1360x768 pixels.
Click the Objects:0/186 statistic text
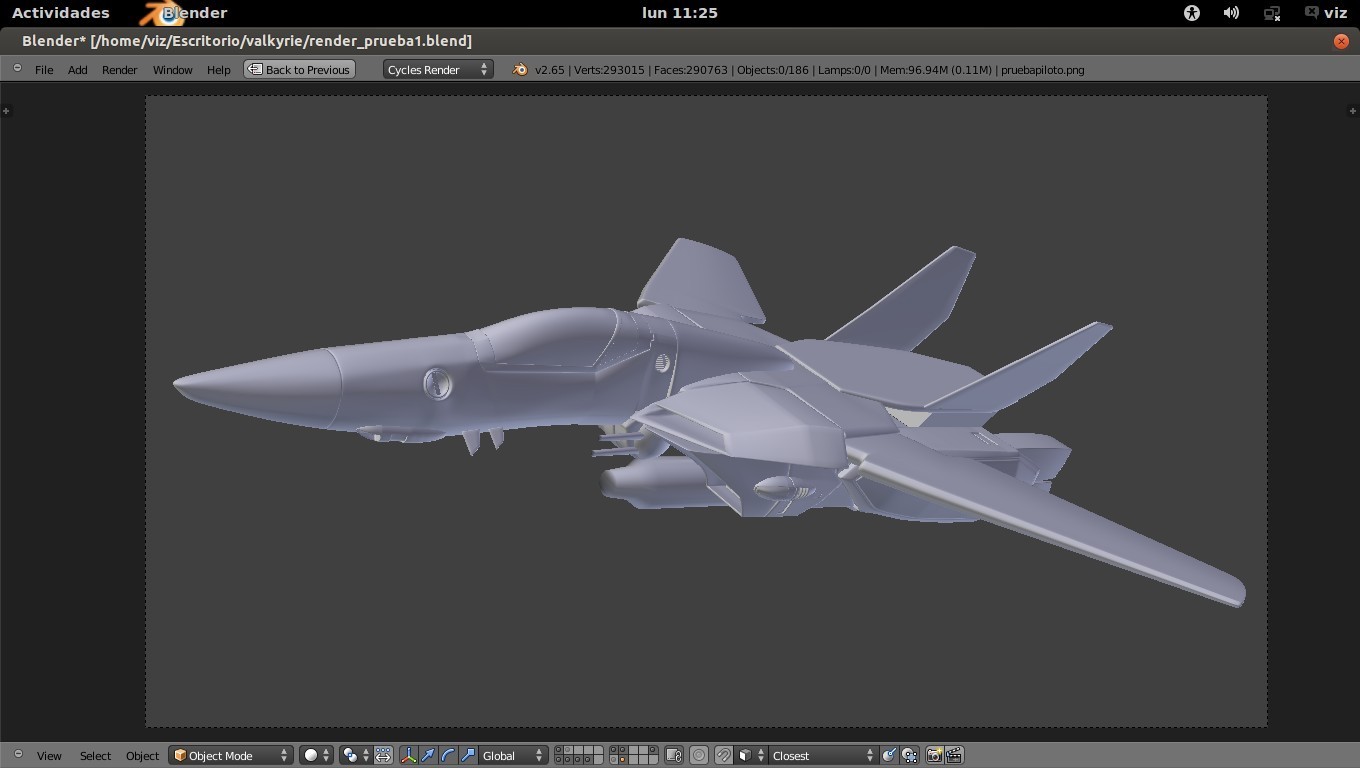(773, 70)
